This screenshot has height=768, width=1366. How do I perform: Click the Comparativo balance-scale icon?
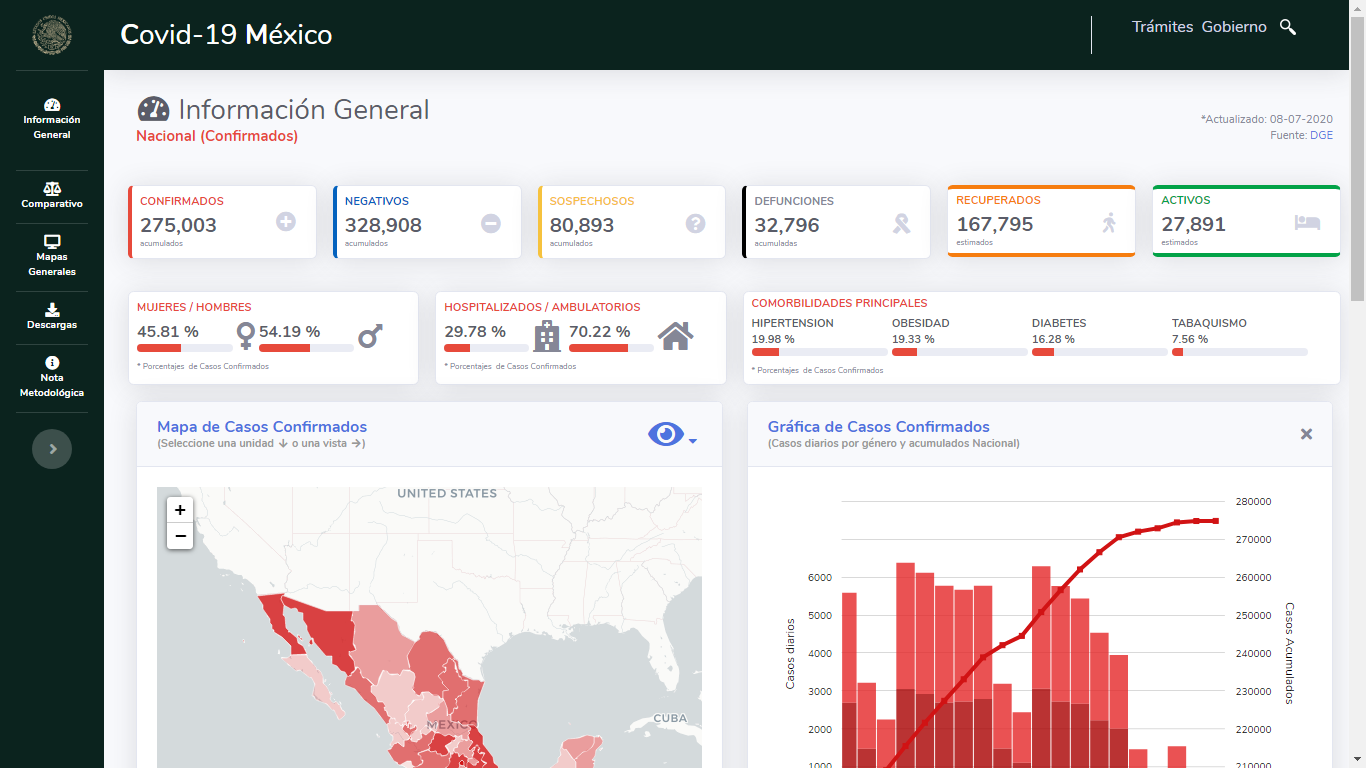click(52, 188)
